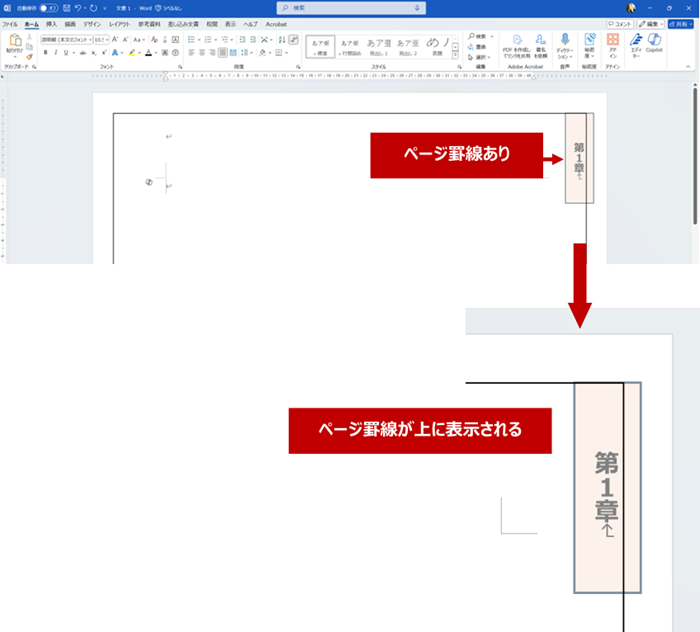Click the 共有 share button
700x632 pixels.
click(682, 23)
